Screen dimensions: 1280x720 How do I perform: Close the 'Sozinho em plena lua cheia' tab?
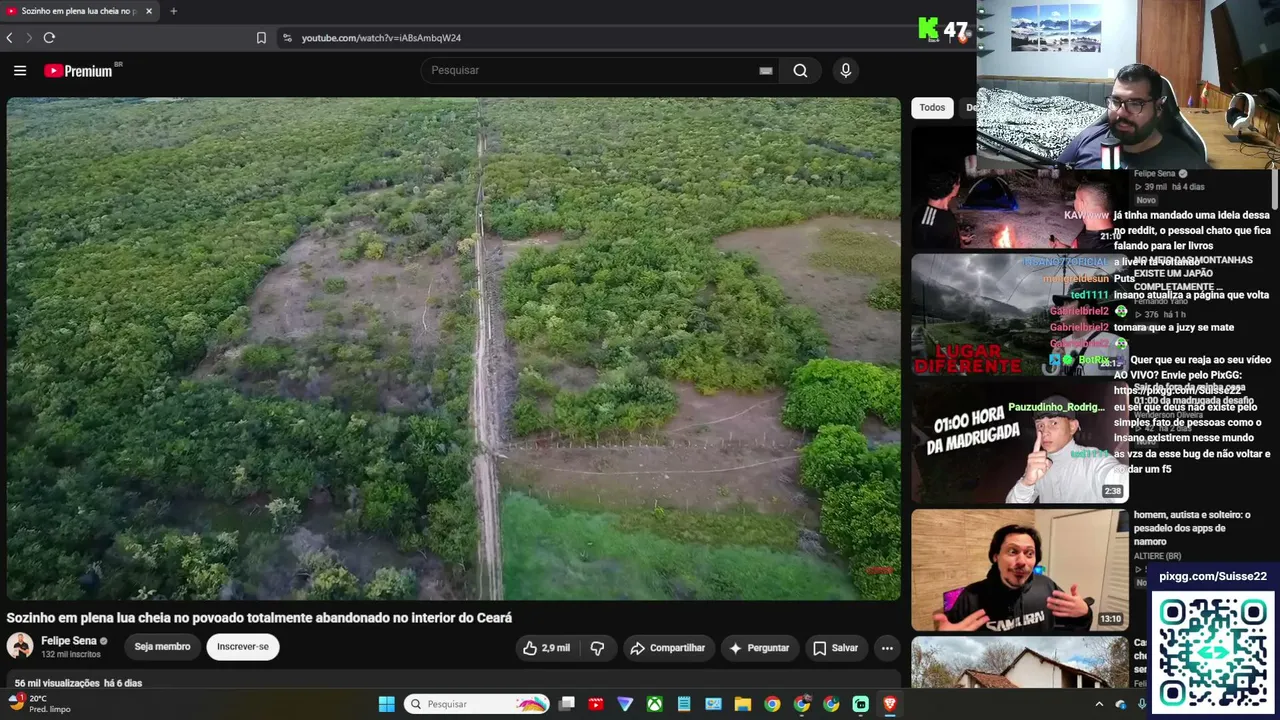click(149, 11)
